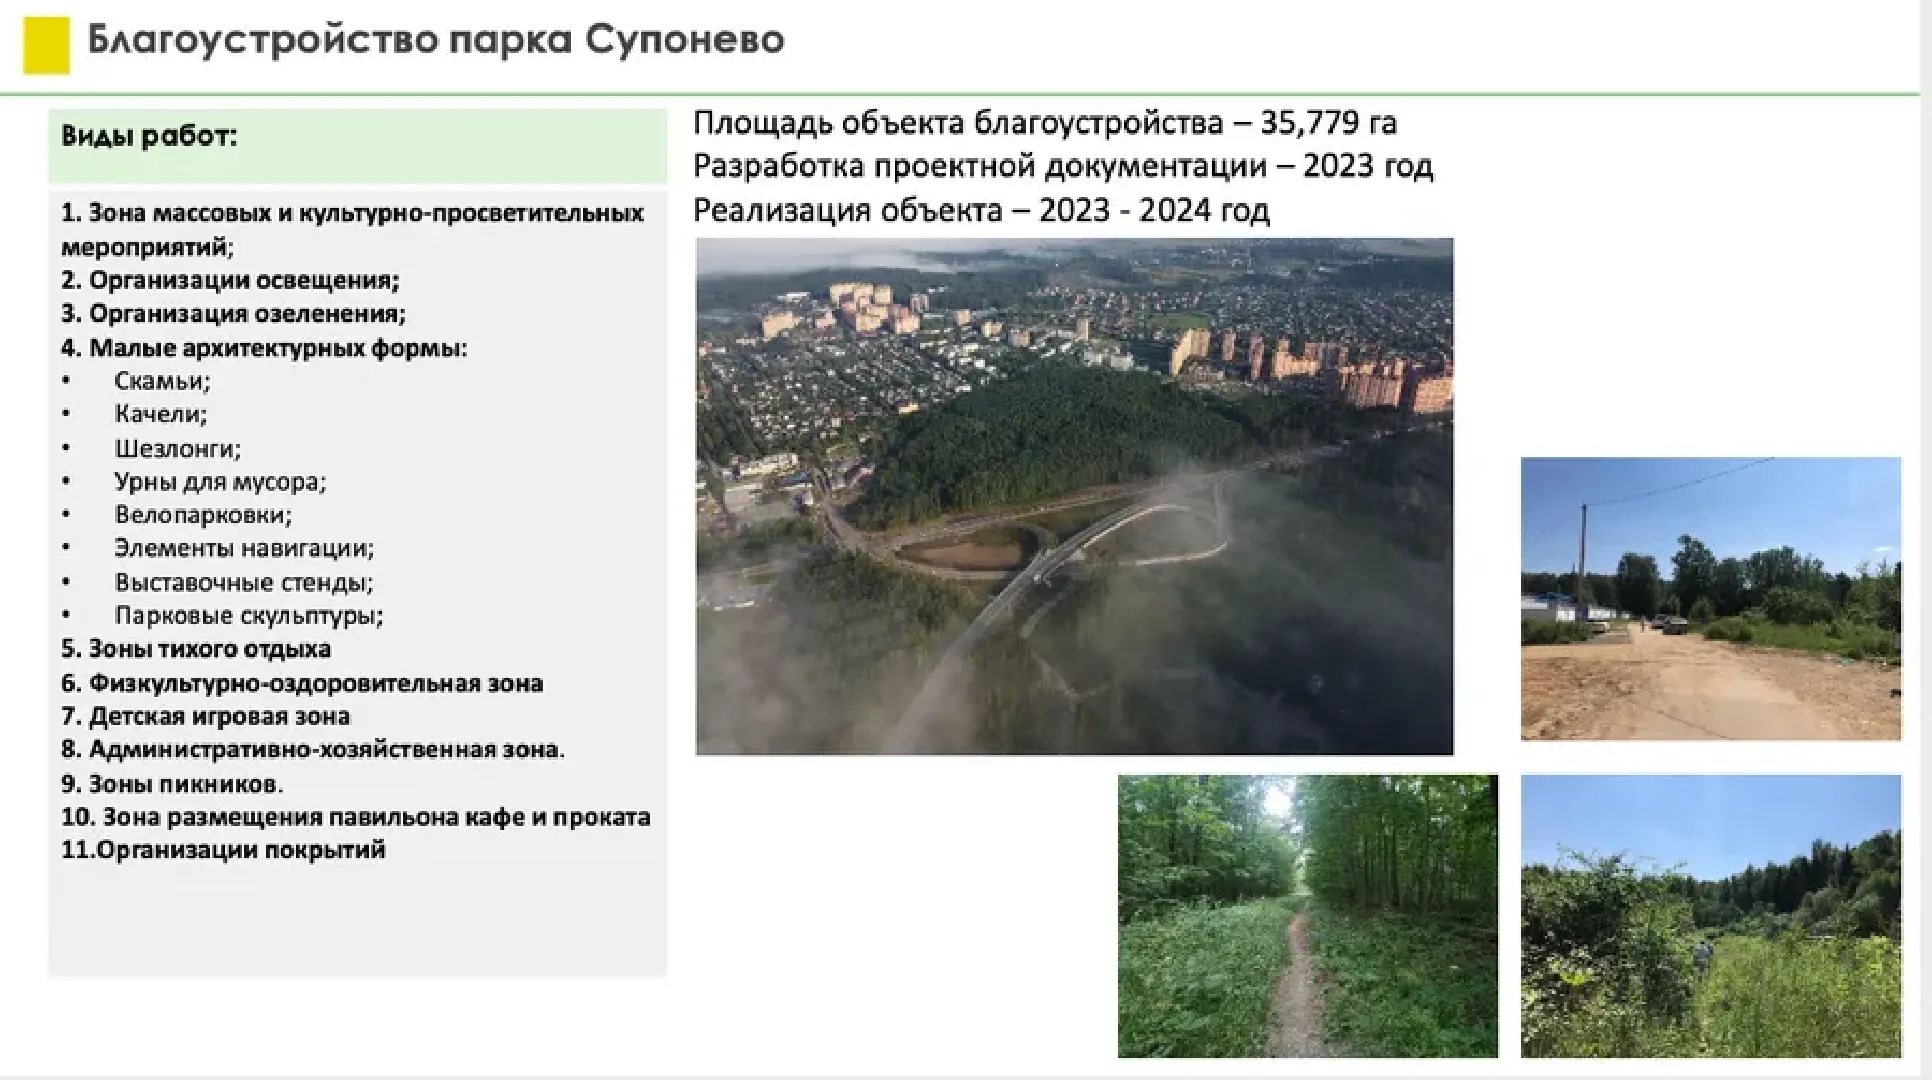Select the bullet «Урны для мусора»
Screen dimensions: 1932x1080
pos(220,481)
